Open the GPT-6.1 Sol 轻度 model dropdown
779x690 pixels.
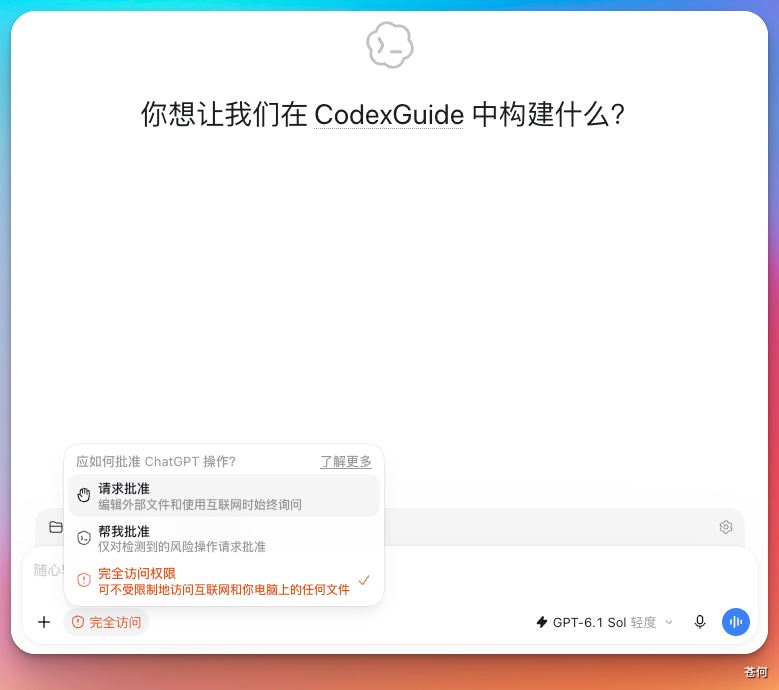[605, 622]
